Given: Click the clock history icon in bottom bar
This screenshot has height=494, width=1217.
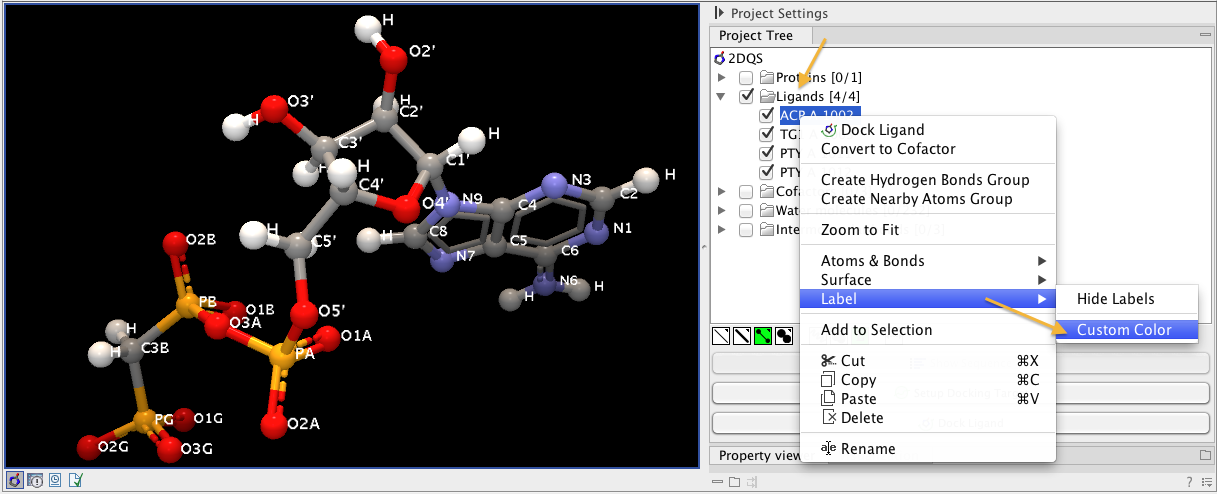Looking at the screenshot, I should click(x=55, y=480).
